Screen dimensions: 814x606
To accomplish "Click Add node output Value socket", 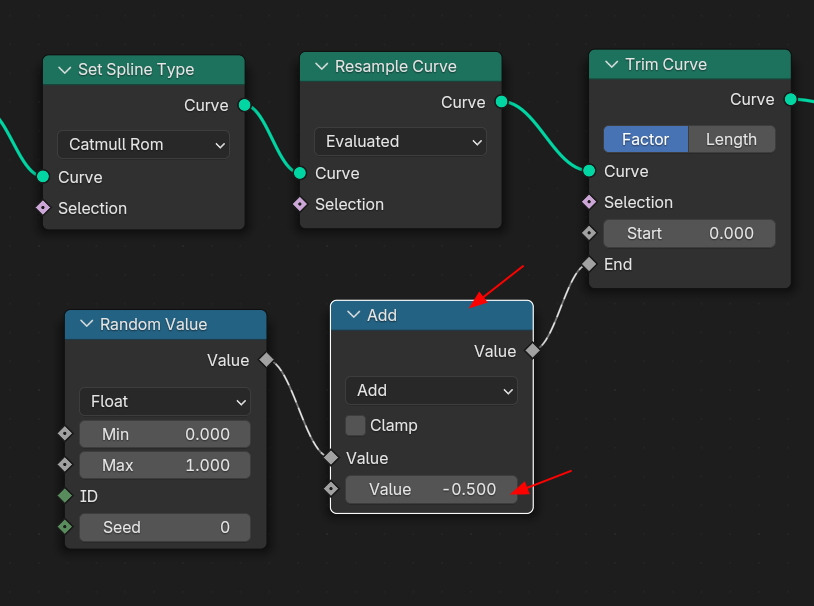I will click(x=533, y=351).
